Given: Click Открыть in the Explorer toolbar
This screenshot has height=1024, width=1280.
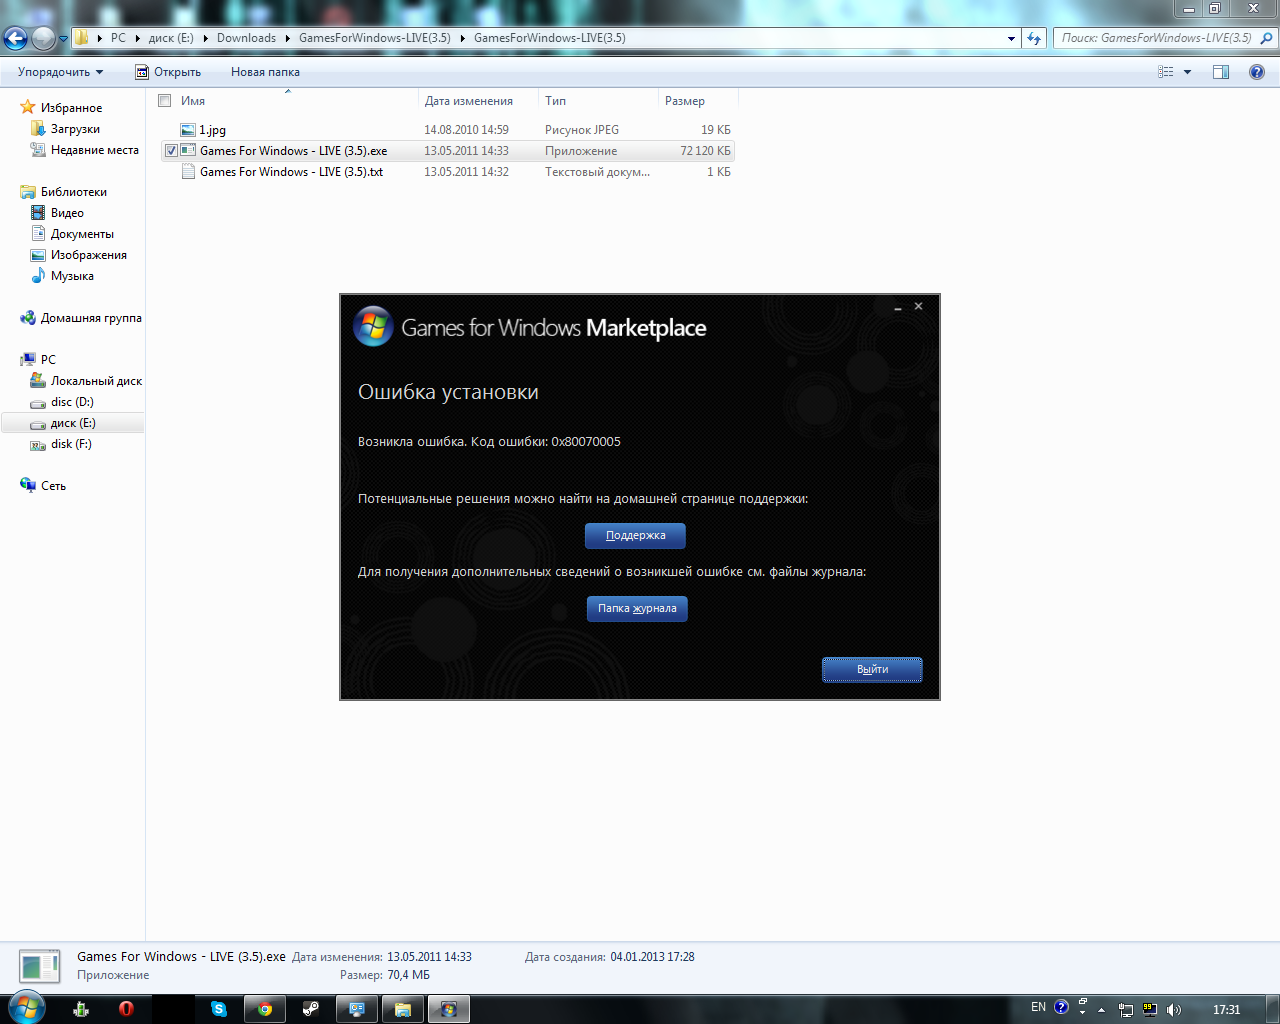Looking at the screenshot, I should (168, 72).
